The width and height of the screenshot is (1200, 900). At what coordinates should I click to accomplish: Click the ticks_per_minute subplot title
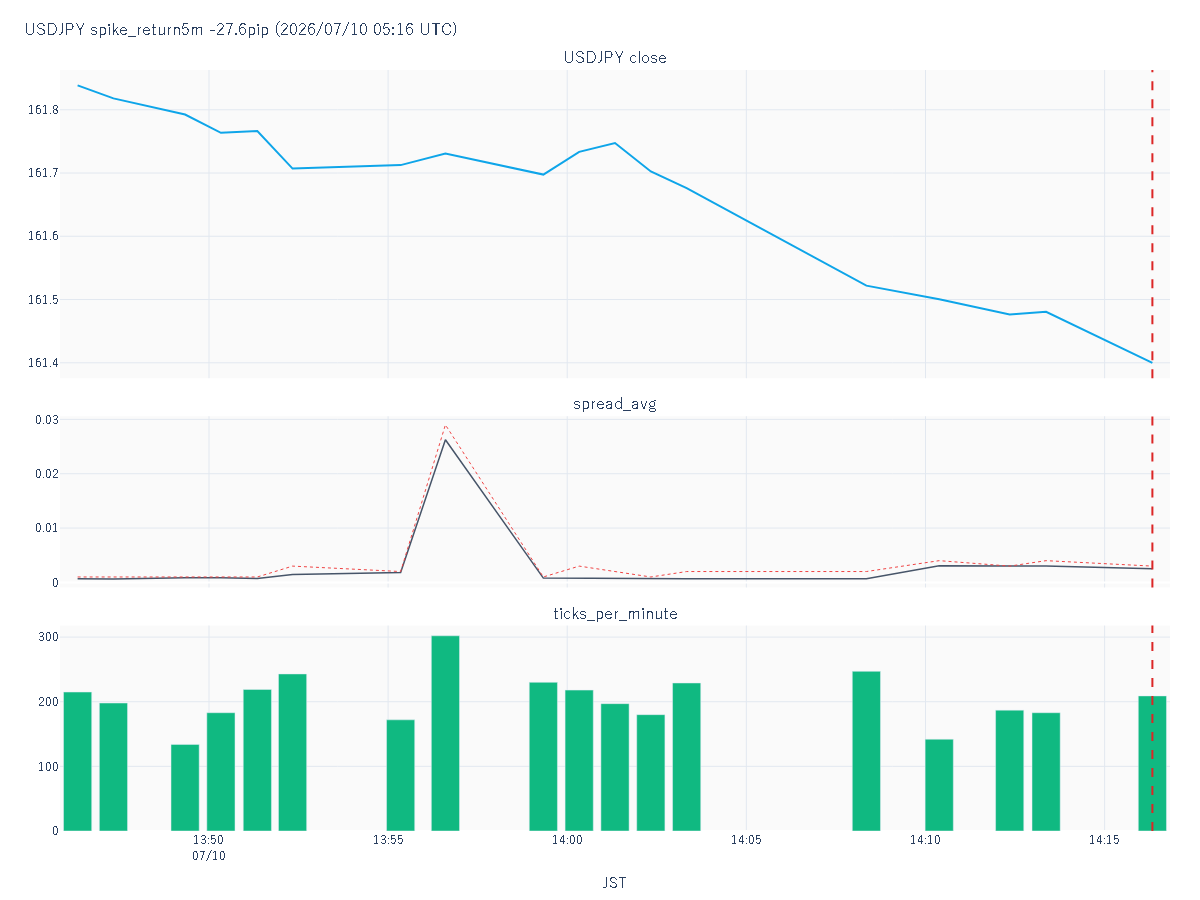[x=615, y=613]
